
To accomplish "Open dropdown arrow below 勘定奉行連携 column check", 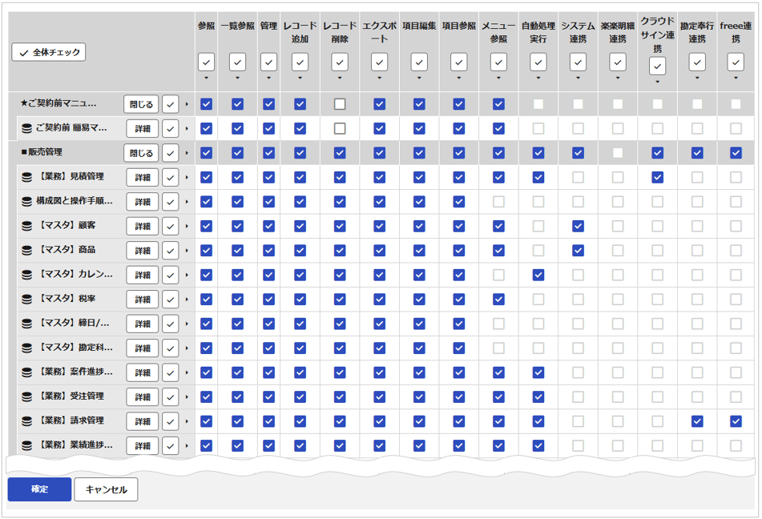I will coord(697,78).
